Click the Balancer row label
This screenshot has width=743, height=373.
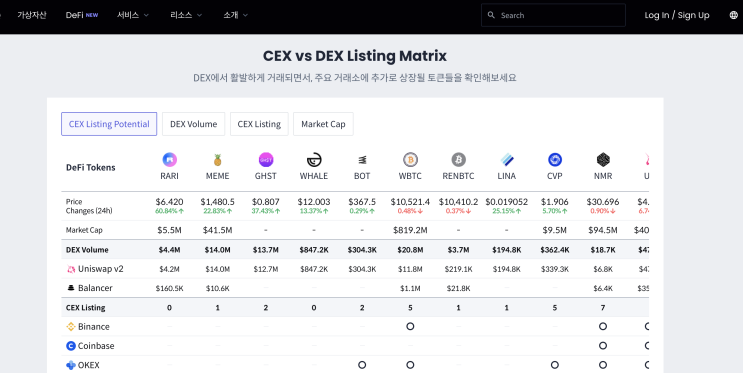point(95,288)
